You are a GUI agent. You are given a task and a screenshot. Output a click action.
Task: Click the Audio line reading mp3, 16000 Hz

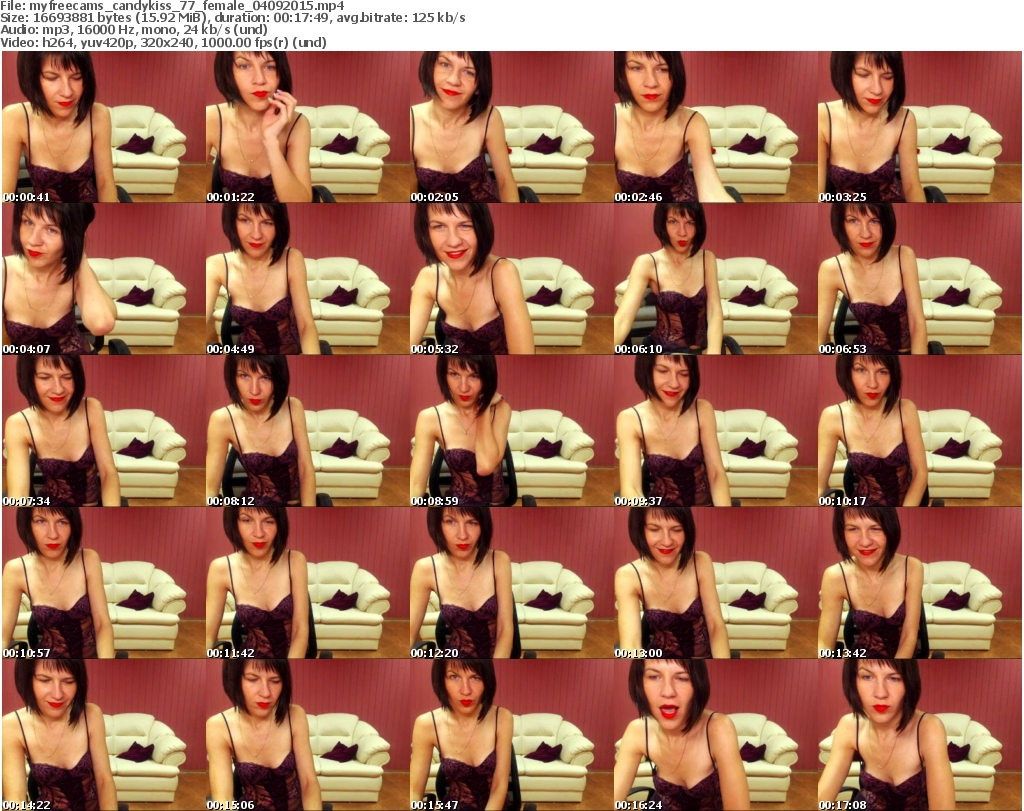click(x=134, y=30)
